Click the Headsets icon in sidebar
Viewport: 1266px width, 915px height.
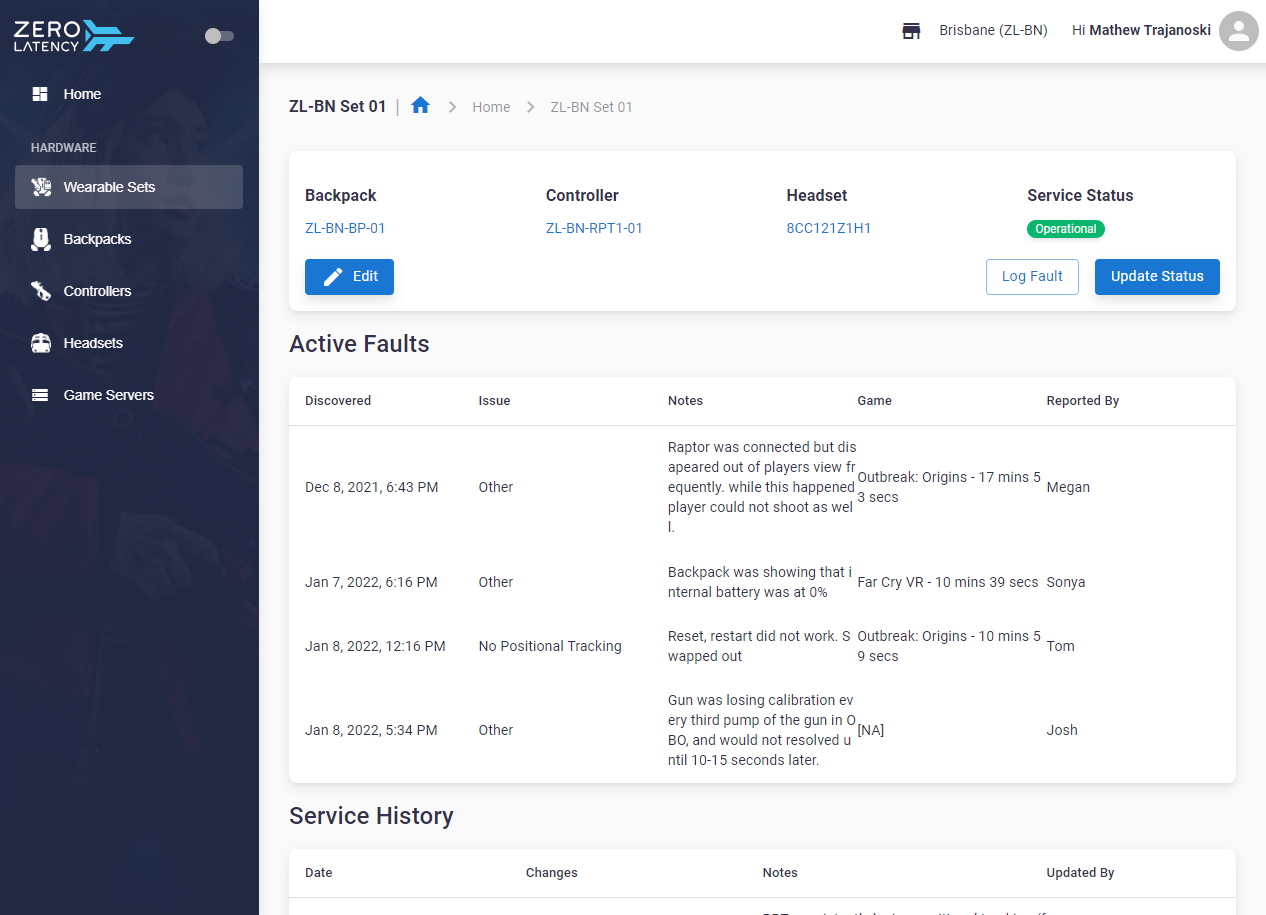pos(40,343)
